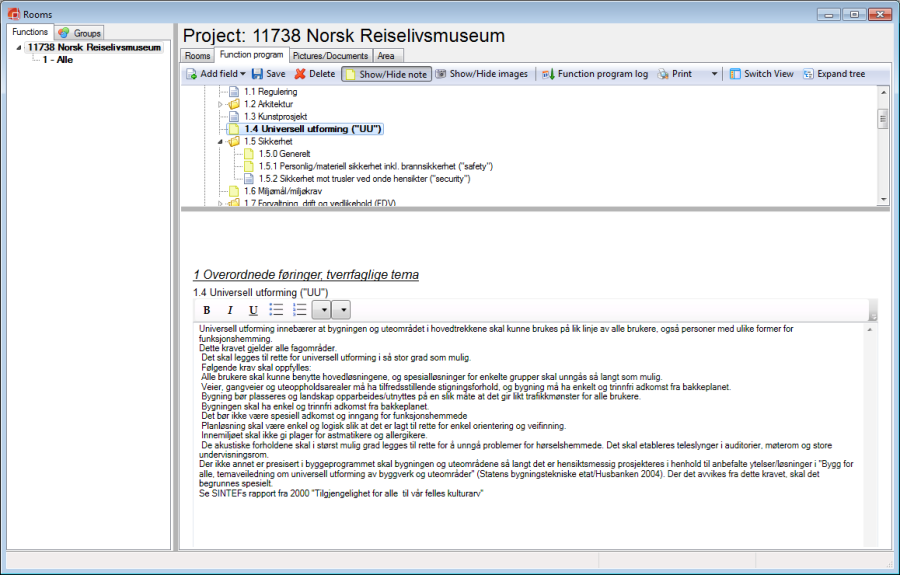Image resolution: width=900 pixels, height=575 pixels.
Task: Select the Functions tab in the left panel
Action: (x=30, y=32)
